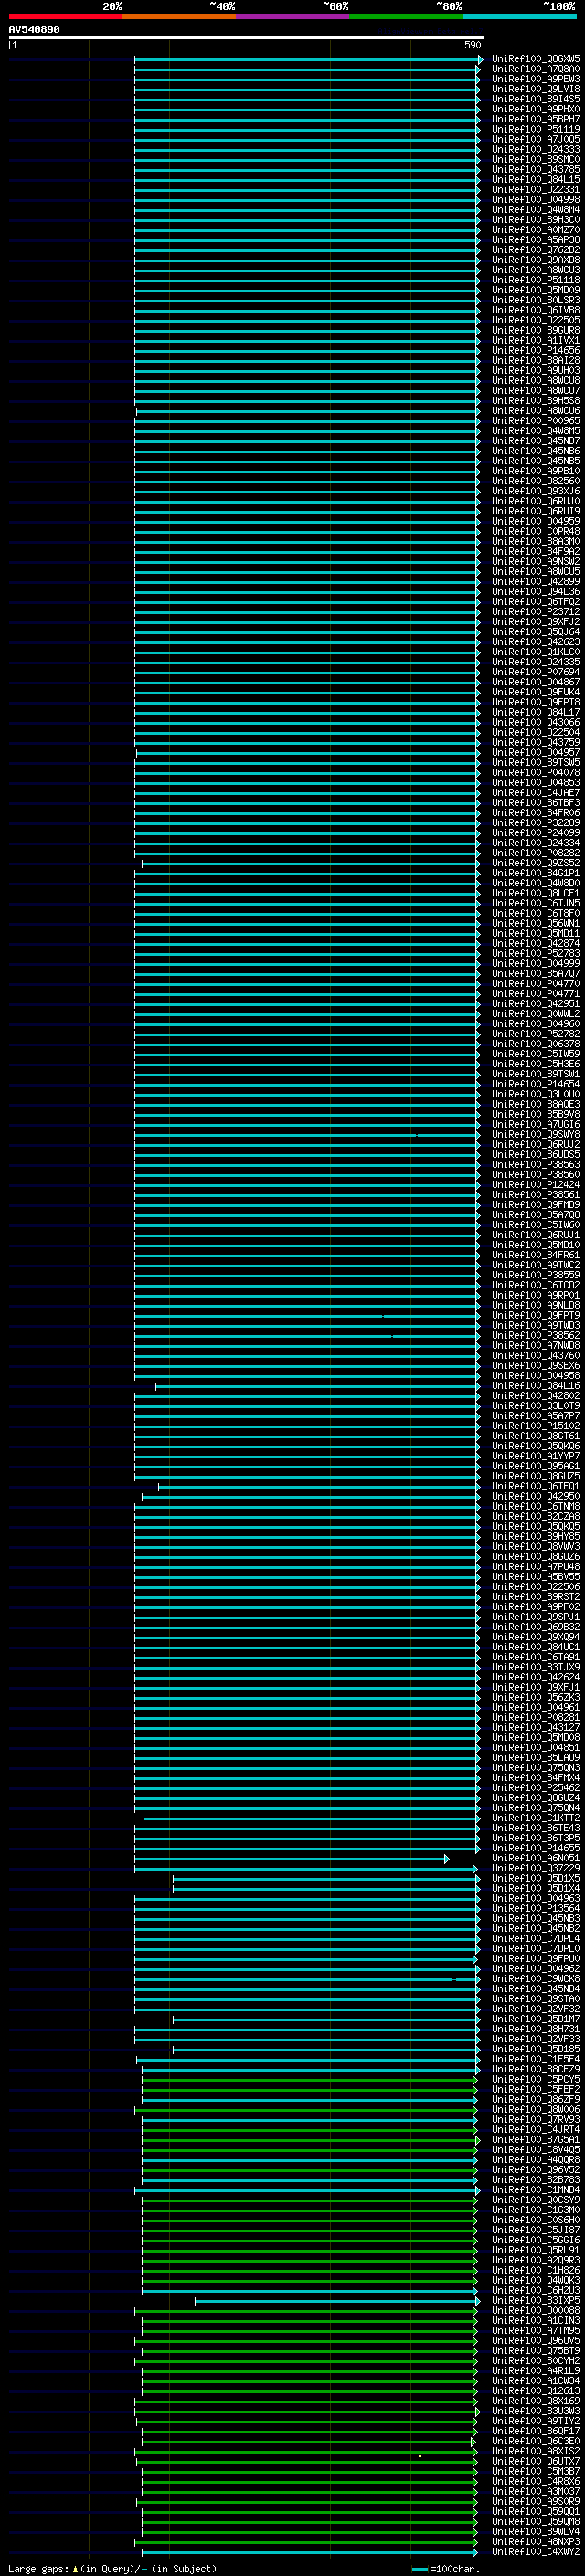Select the UniRef100_A9PEW3 entry
Image resolution: width=585 pixels, height=2576 pixels.
[535, 79]
